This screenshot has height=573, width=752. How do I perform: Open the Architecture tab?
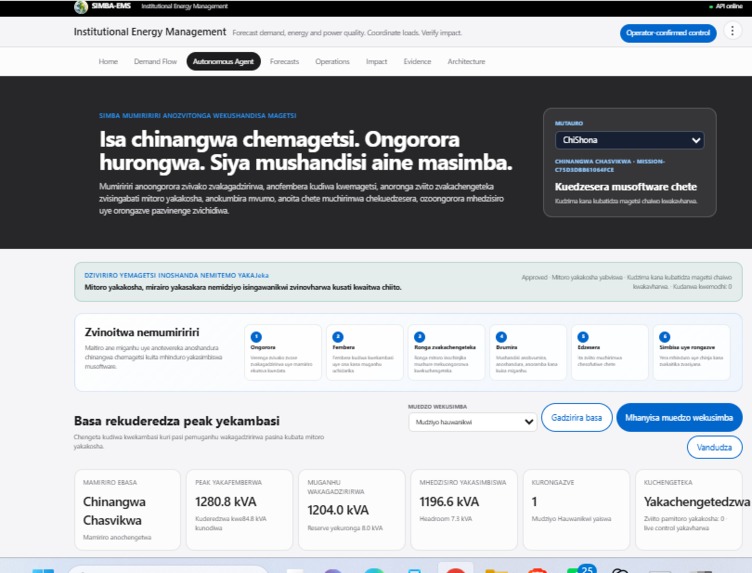click(x=466, y=61)
